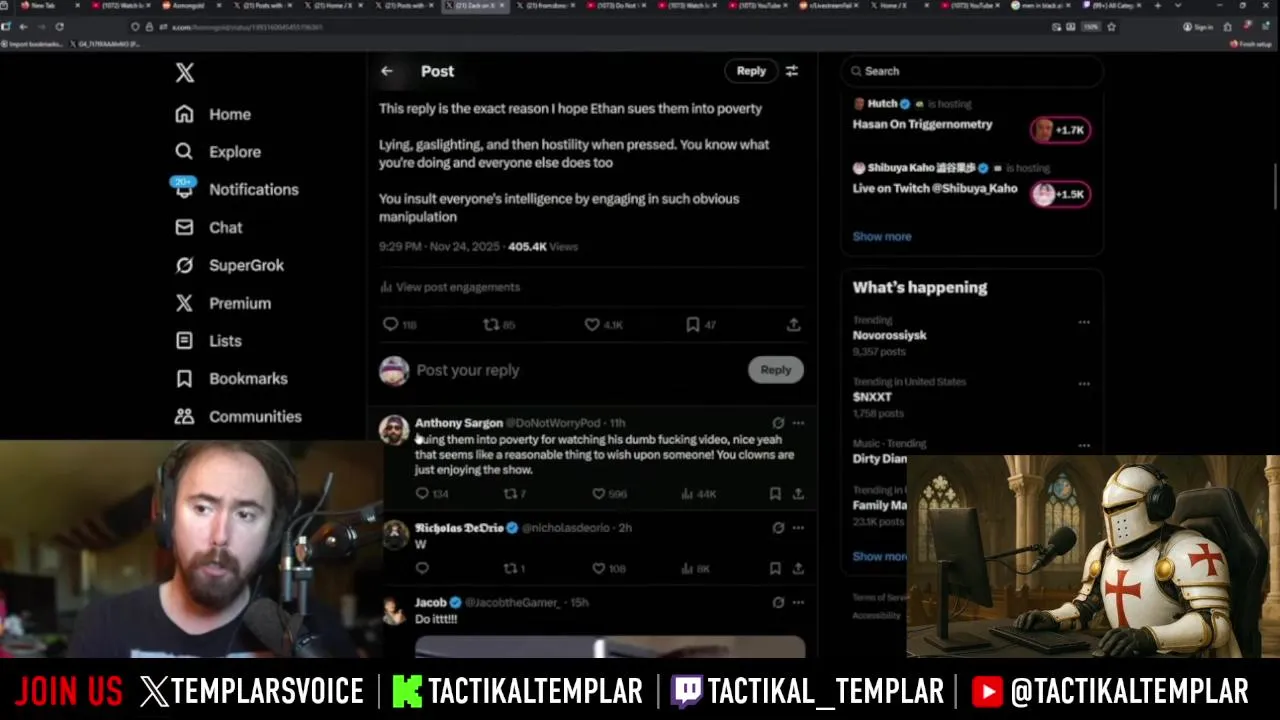Like Nicholas DeOrio's comment

(599, 568)
